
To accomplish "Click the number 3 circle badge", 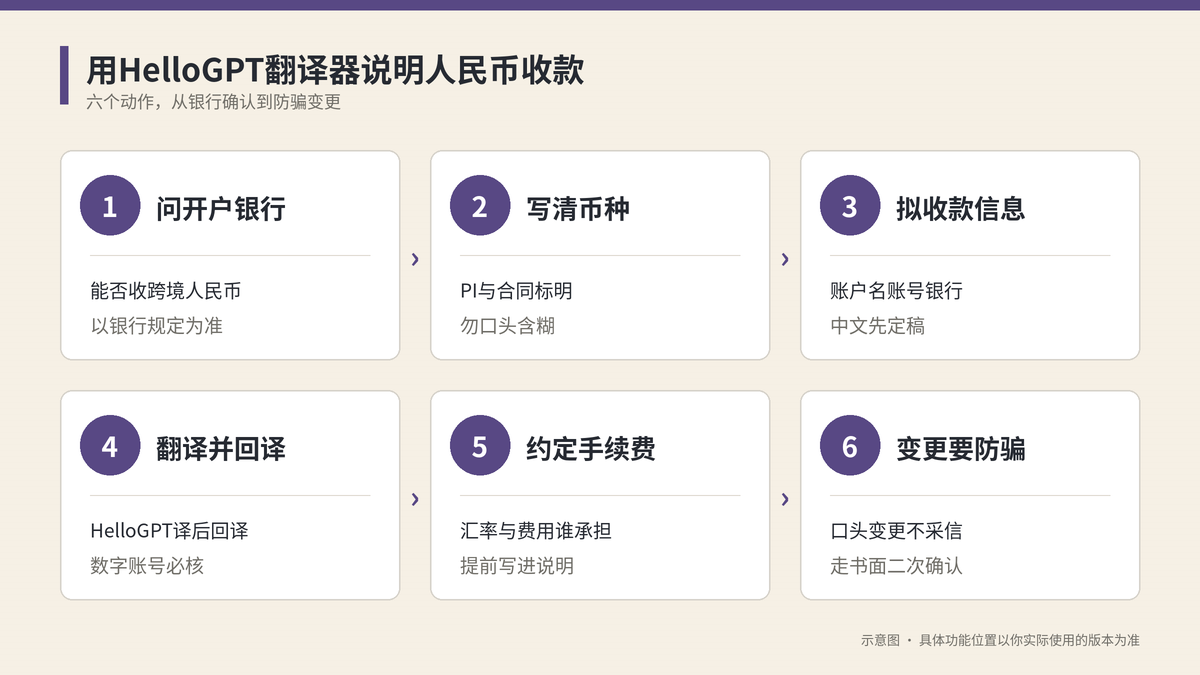I will click(x=850, y=207).
